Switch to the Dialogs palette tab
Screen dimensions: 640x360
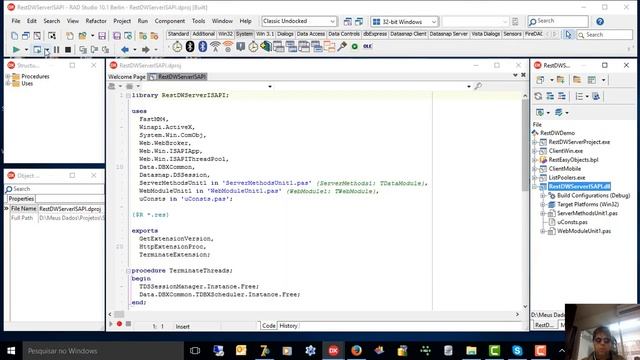pos(285,34)
